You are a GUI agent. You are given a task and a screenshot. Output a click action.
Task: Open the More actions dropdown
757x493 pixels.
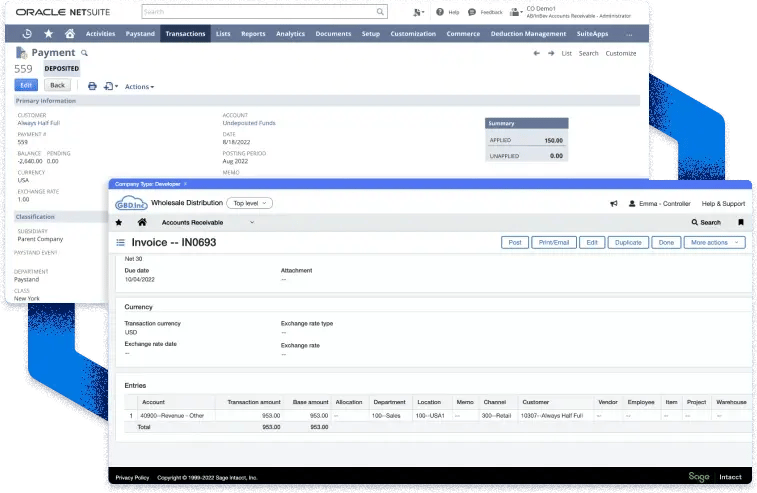715,242
